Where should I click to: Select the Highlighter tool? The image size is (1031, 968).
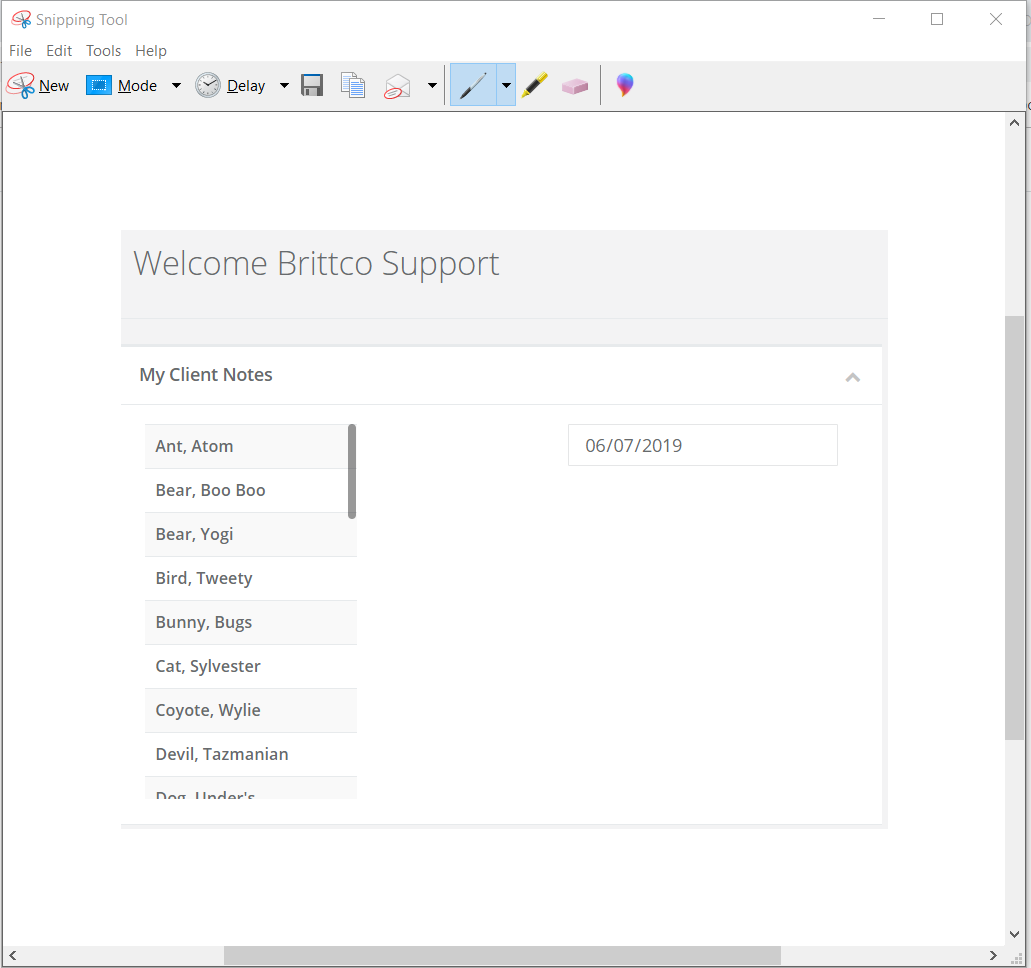point(535,86)
